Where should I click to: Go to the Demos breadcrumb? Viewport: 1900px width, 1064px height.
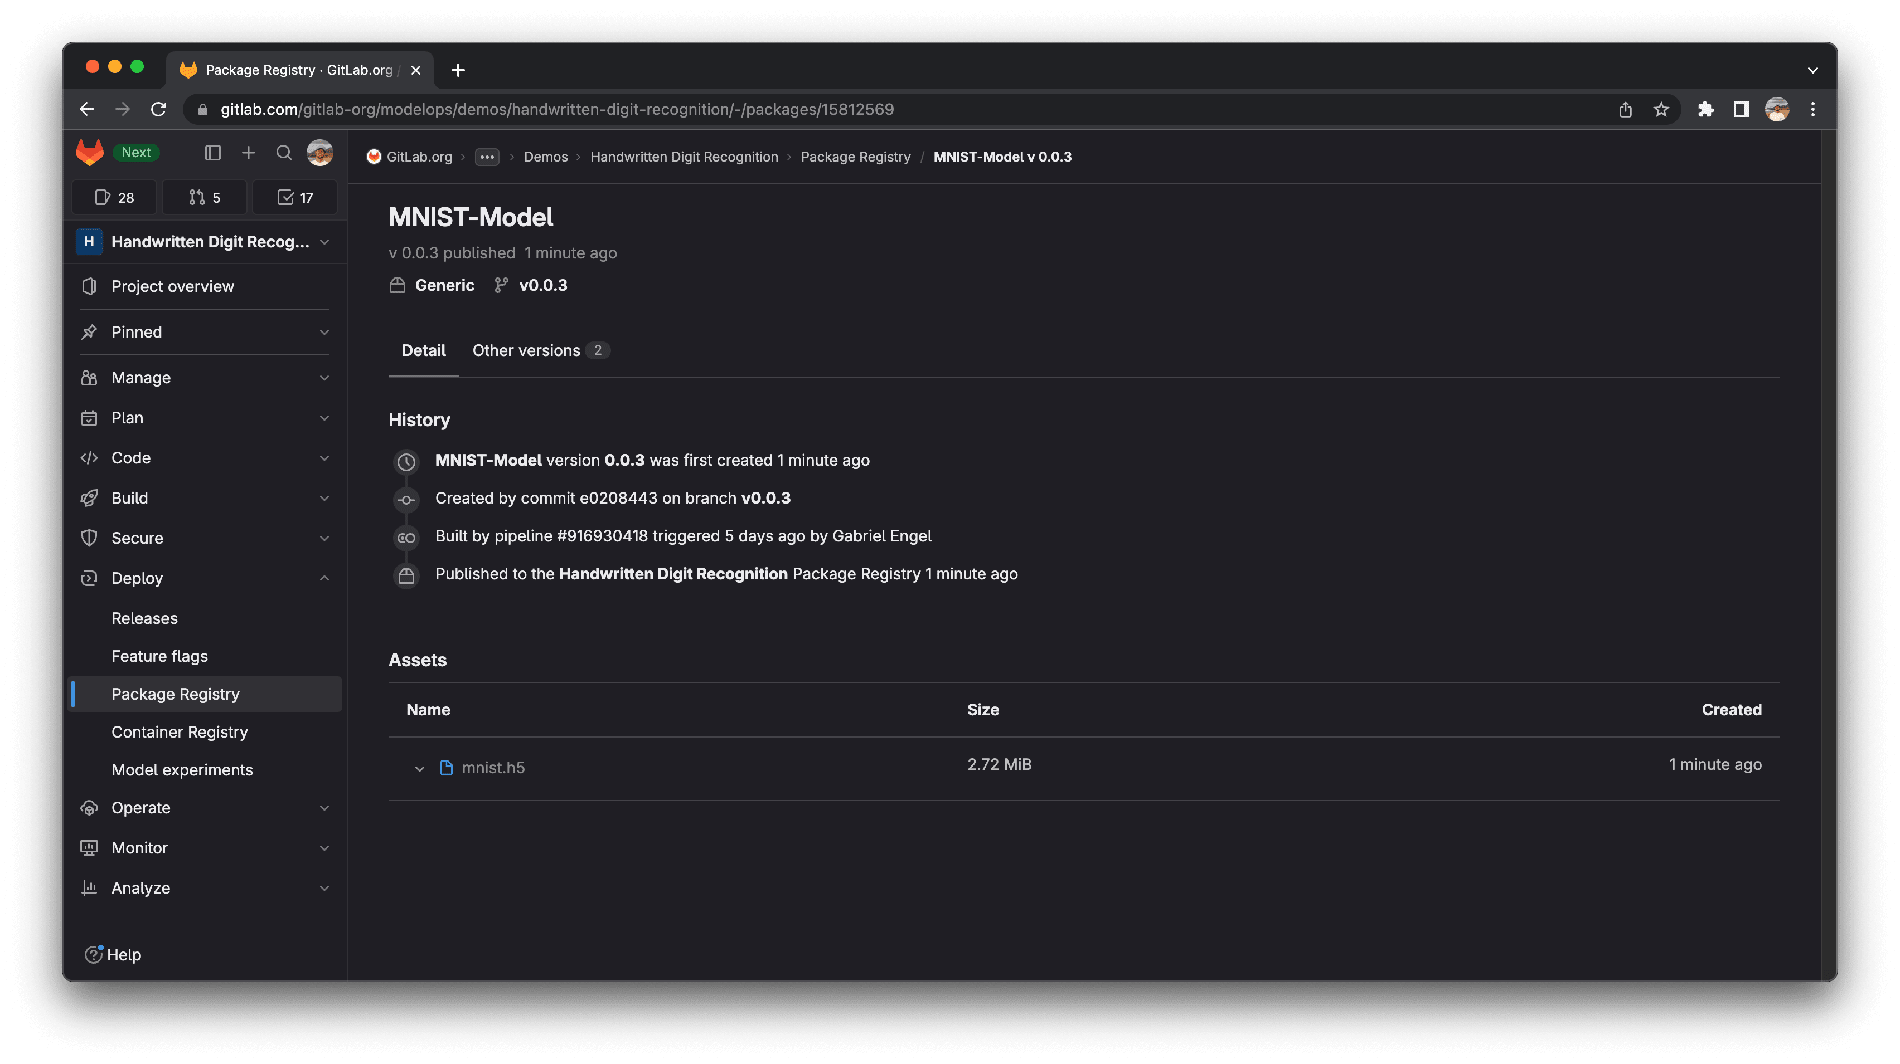(546, 157)
